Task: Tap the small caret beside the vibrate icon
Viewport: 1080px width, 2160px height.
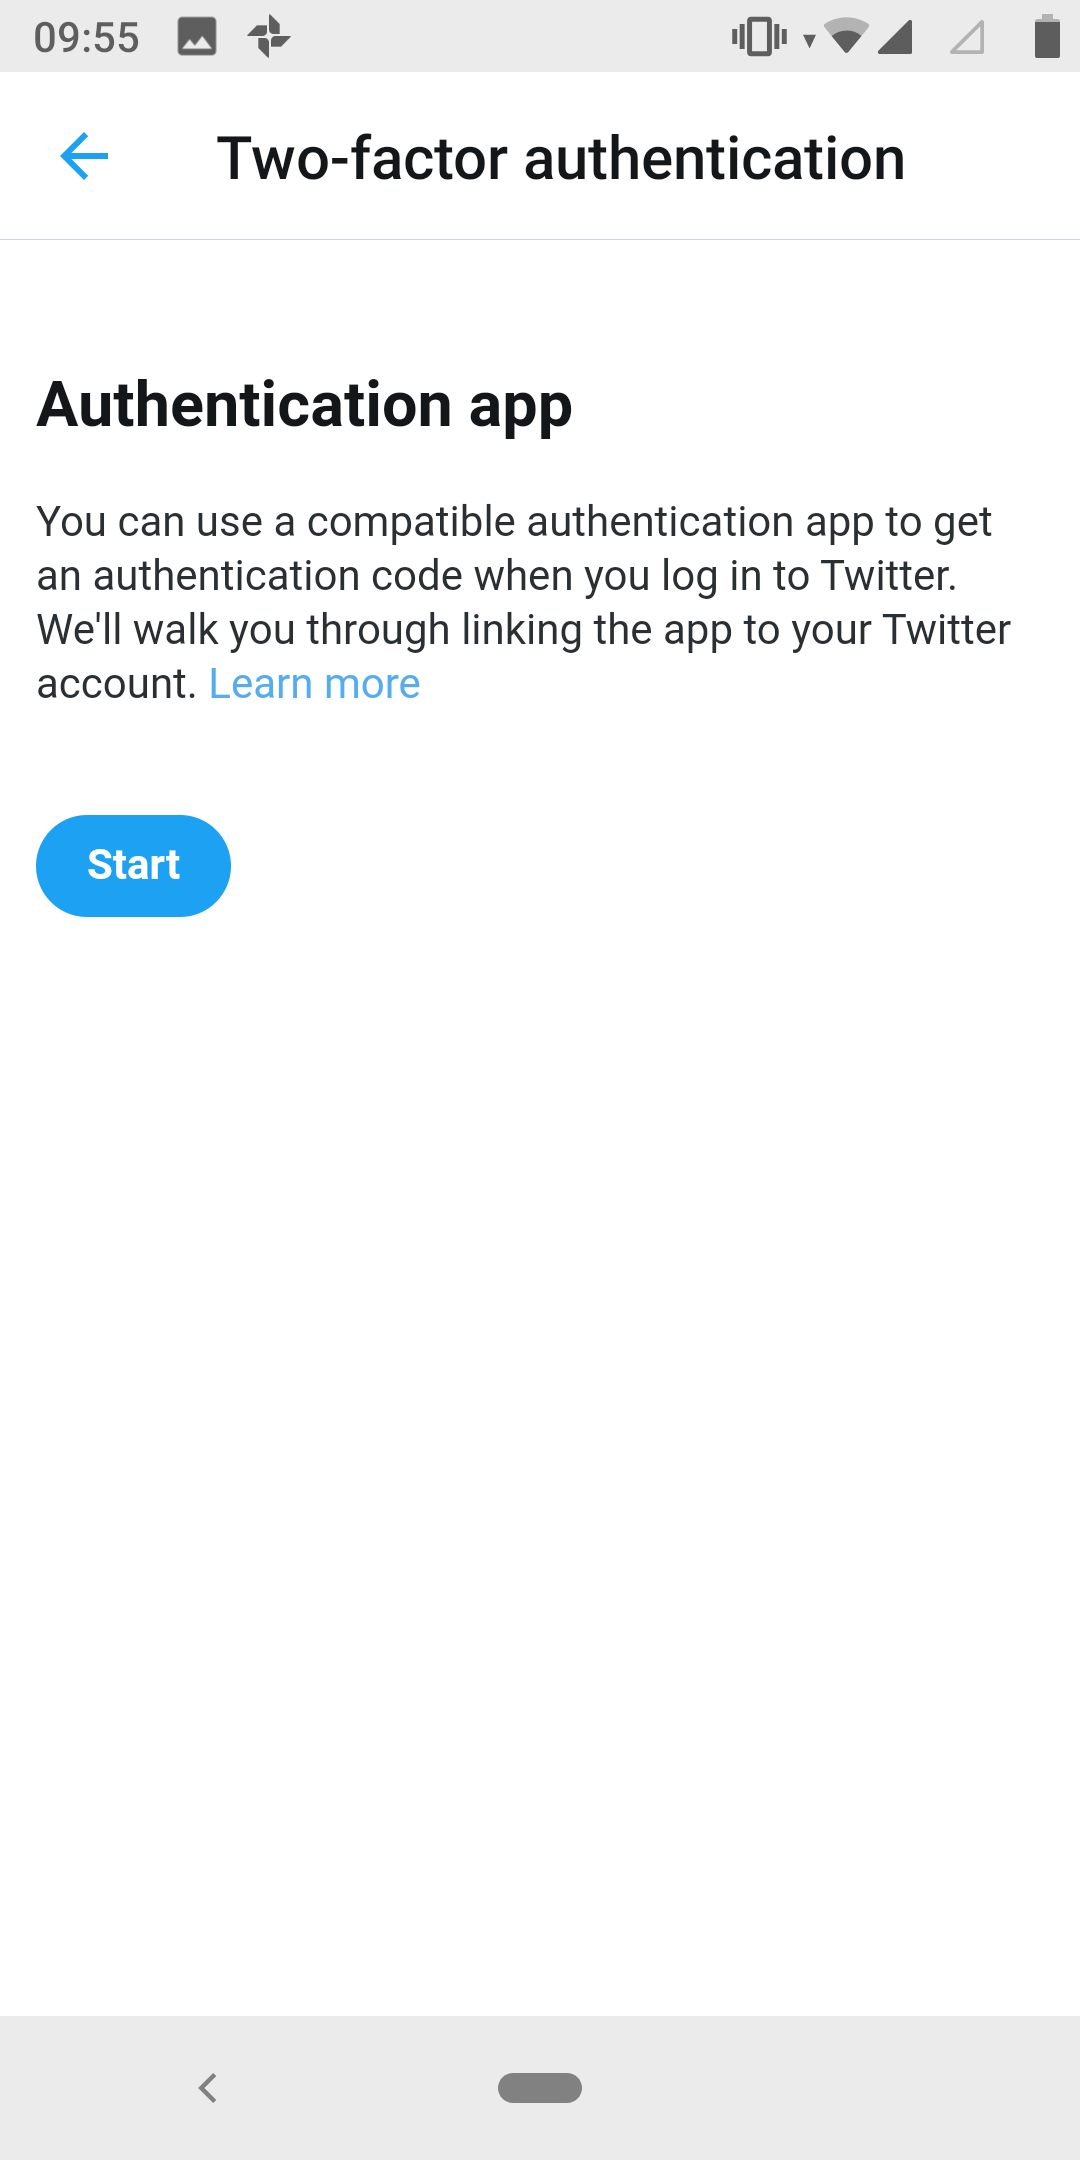Action: pos(808,40)
